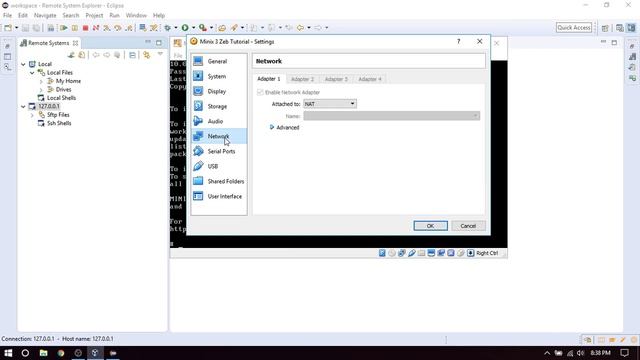Show hidden system tray icons chevron
The image size is (640, 360).
(547, 353)
